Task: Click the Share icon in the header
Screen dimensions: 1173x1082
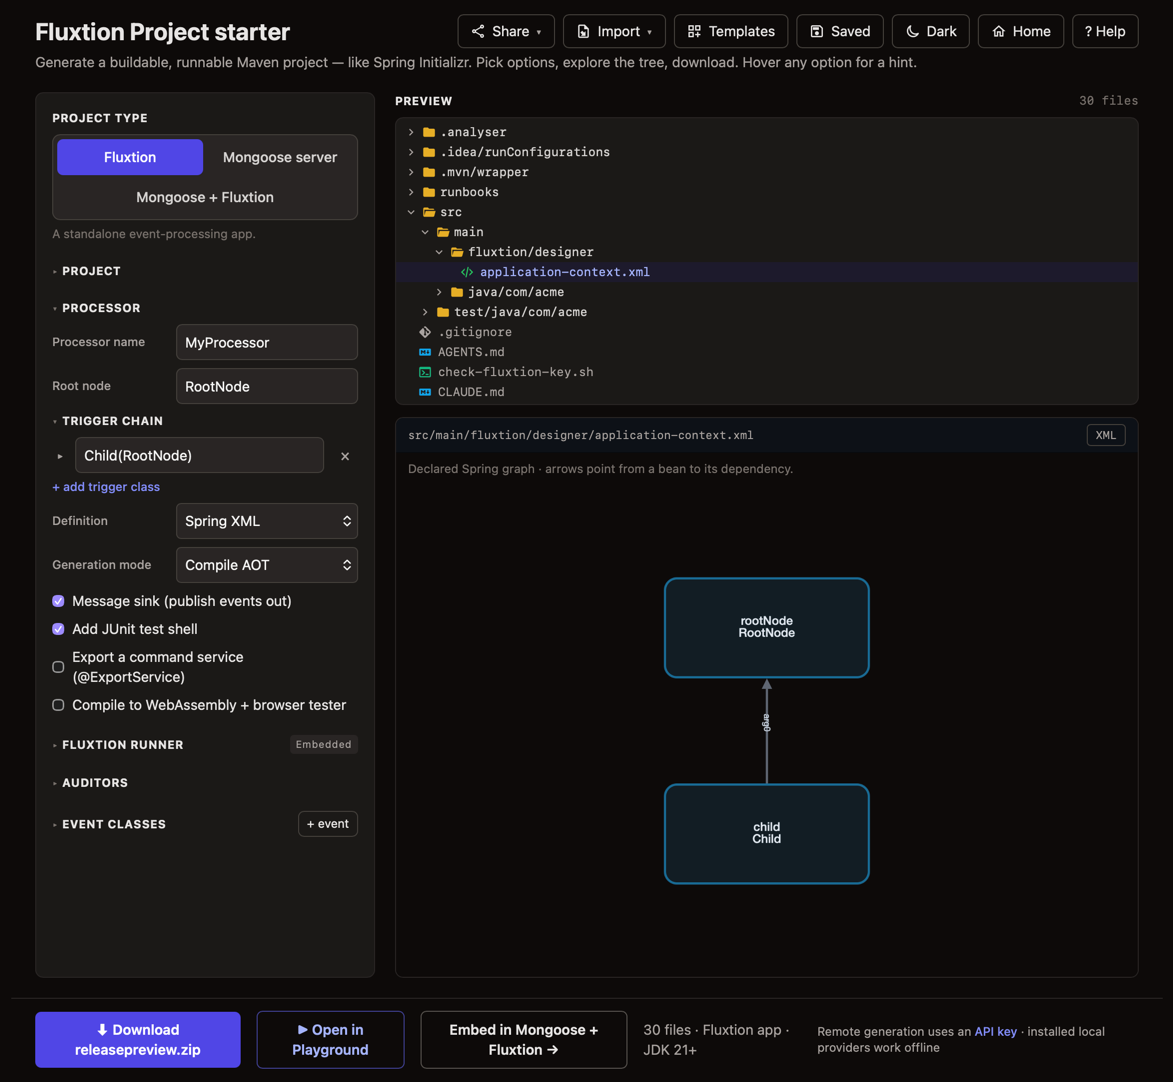Action: 477,31
